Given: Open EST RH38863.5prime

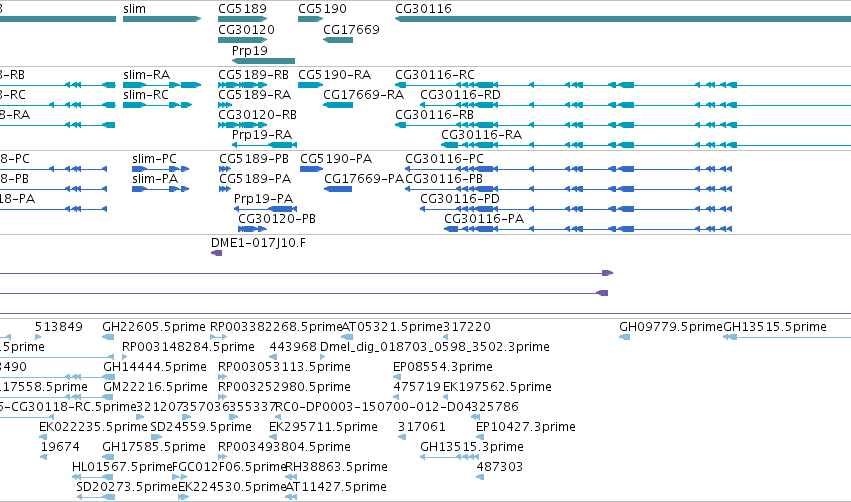Looking at the screenshot, I should (336, 467).
